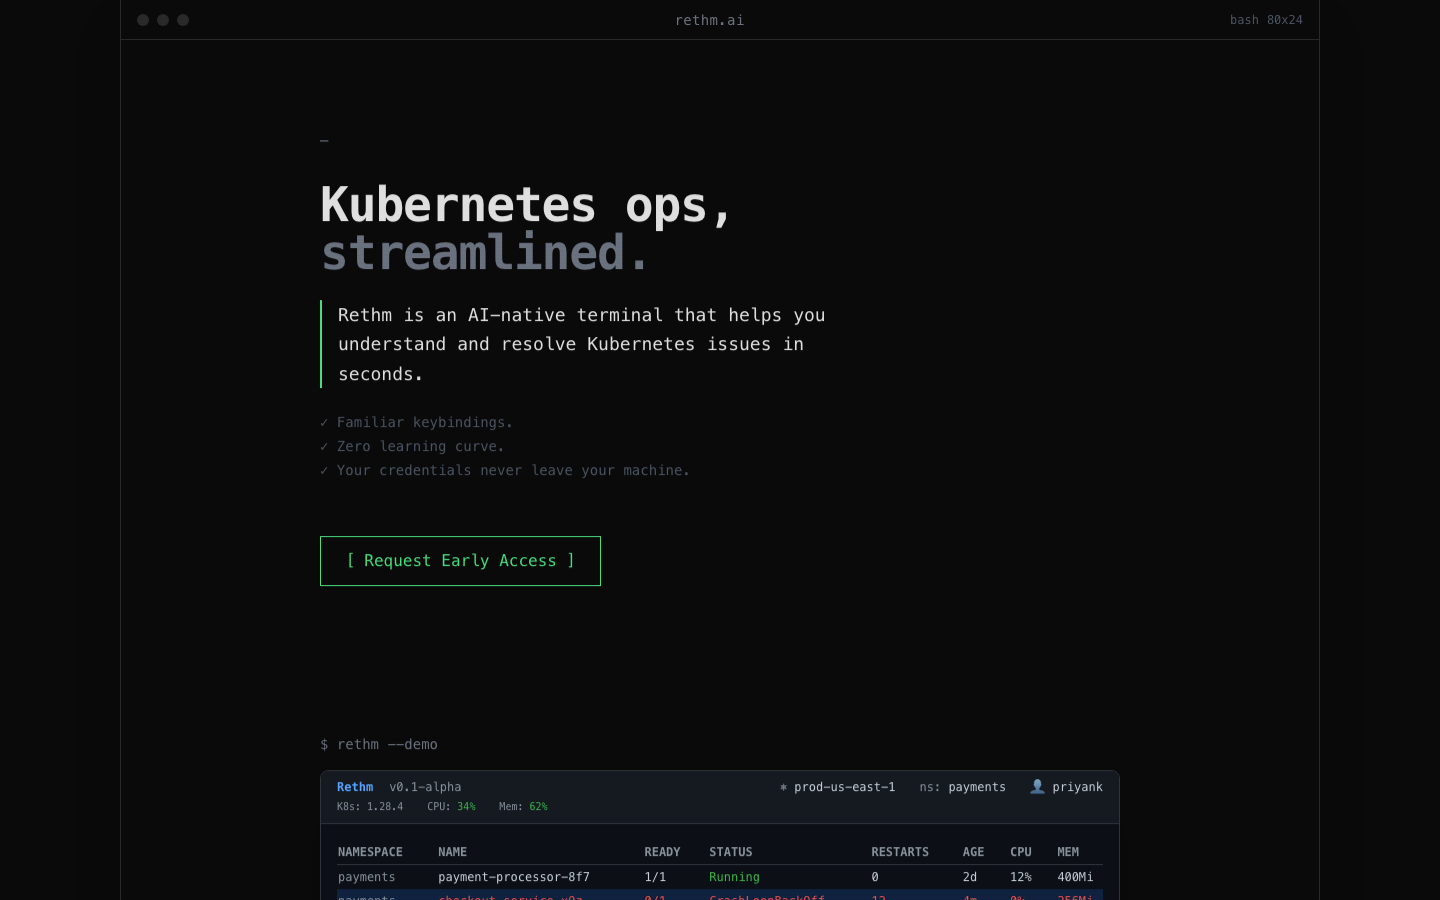The height and width of the screenshot is (900, 1440).
Task: Select the v0.1-alpha version label
Action: coord(425,787)
